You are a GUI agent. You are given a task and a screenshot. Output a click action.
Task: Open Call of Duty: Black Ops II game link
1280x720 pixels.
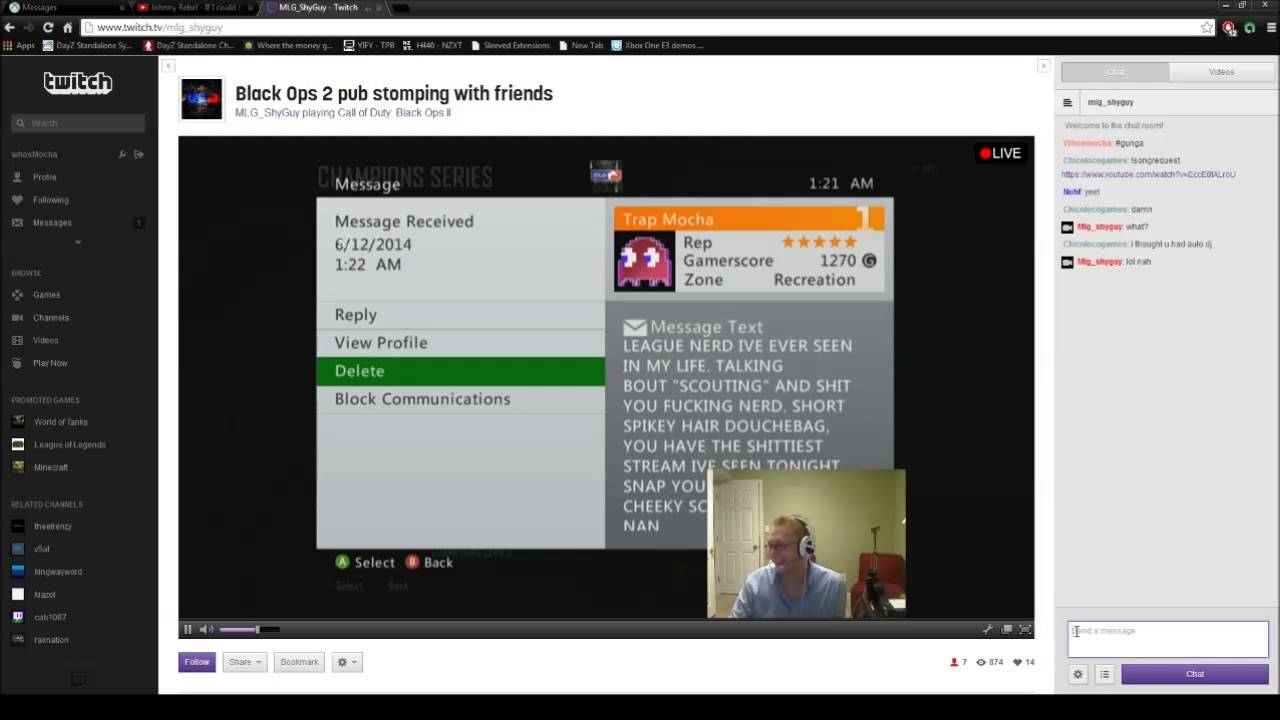coord(394,113)
